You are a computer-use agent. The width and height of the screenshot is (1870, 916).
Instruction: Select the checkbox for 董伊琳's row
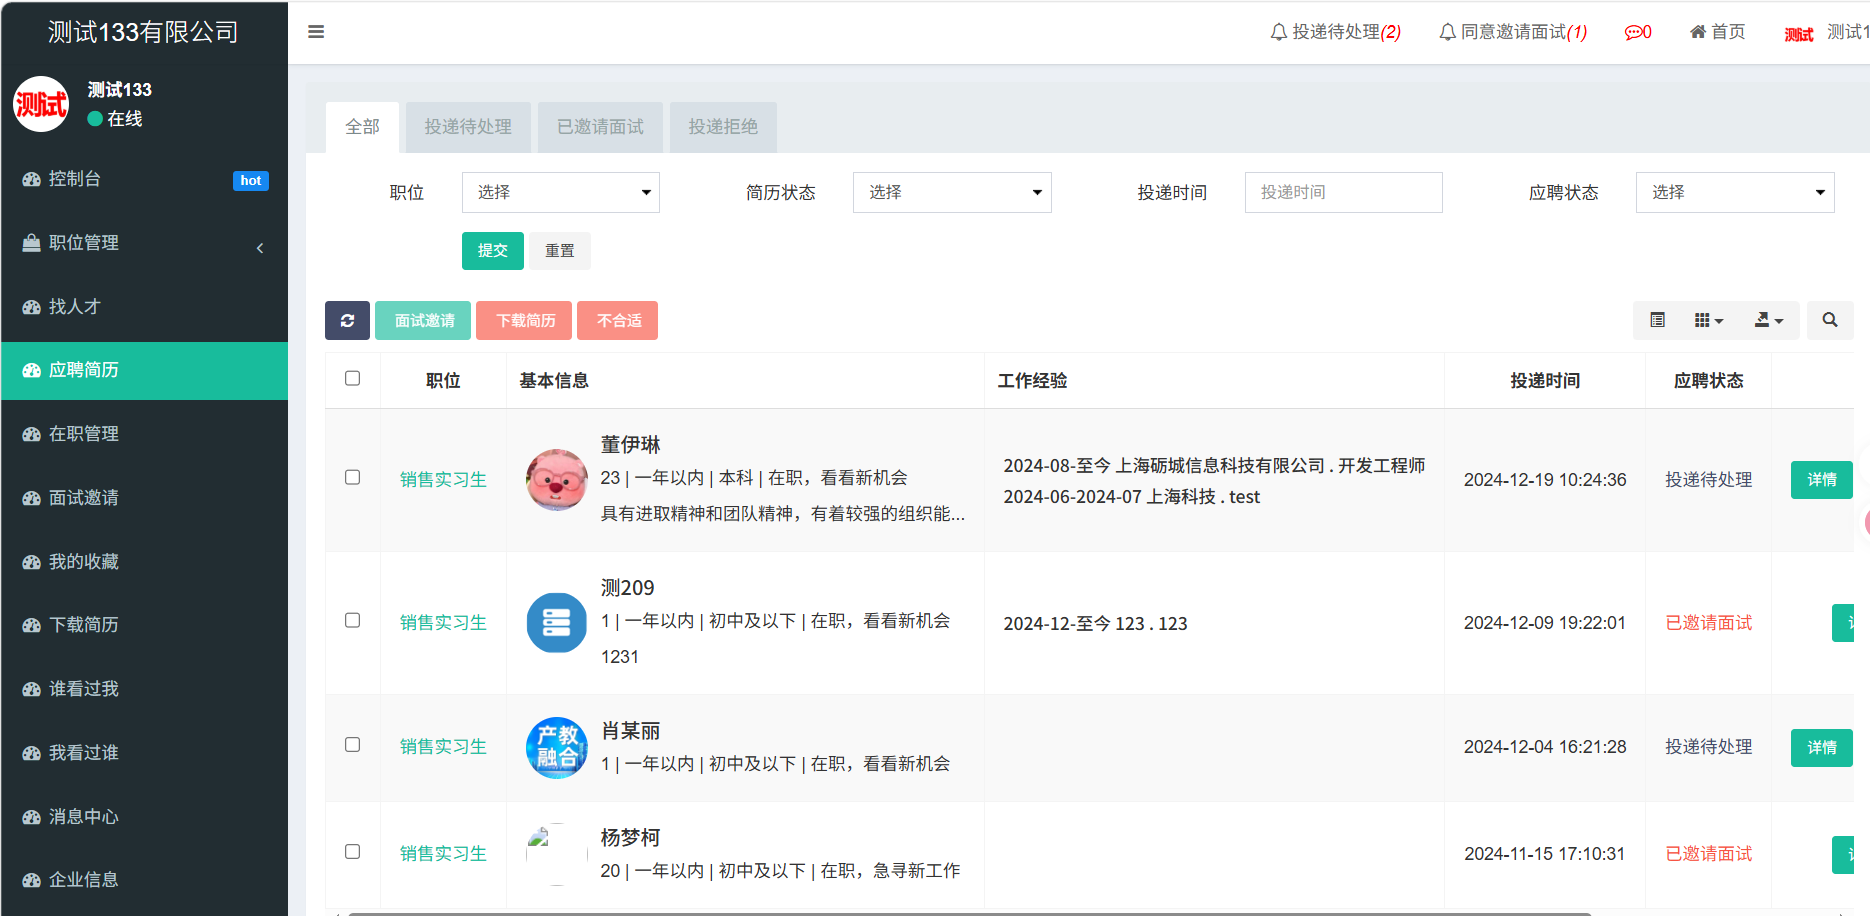pos(352,478)
